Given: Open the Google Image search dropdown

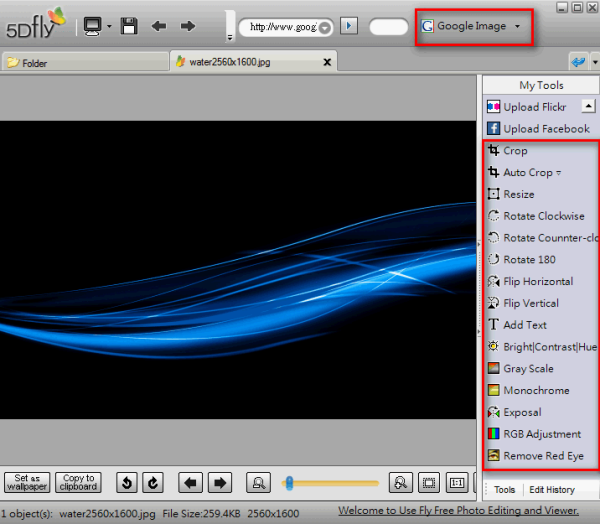Looking at the screenshot, I should (x=517, y=26).
